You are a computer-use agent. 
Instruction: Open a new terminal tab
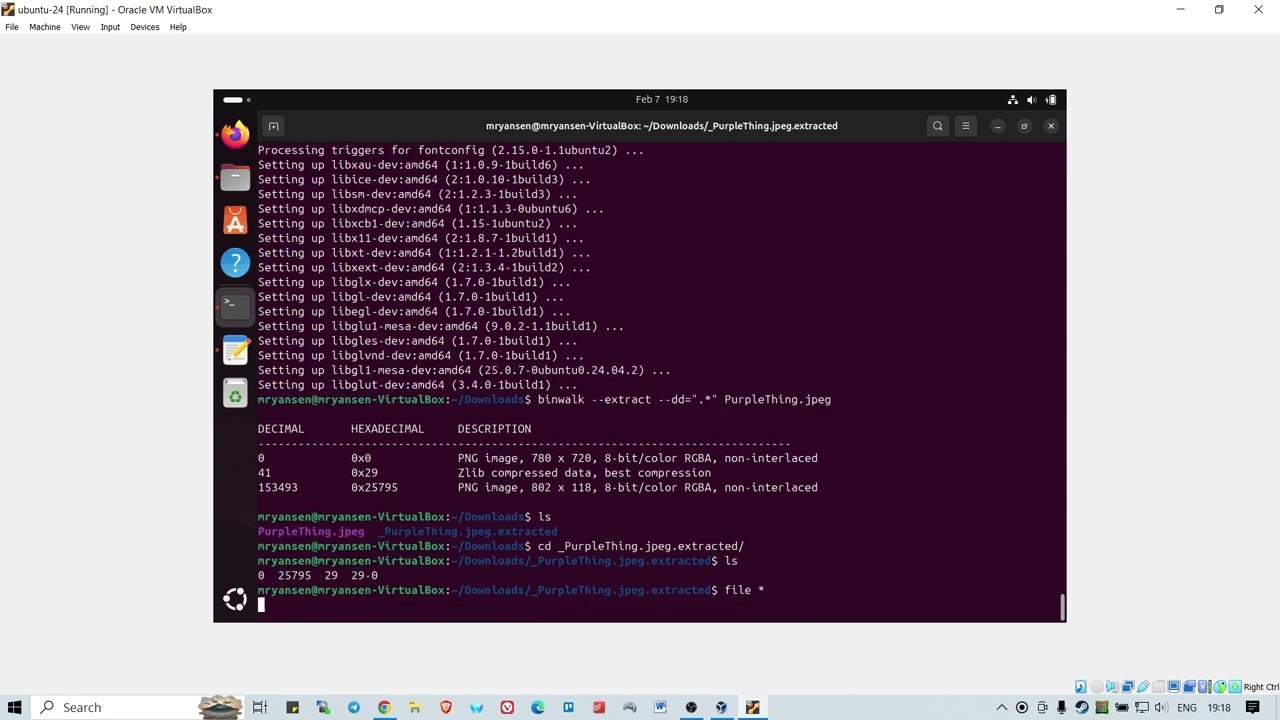click(273, 126)
